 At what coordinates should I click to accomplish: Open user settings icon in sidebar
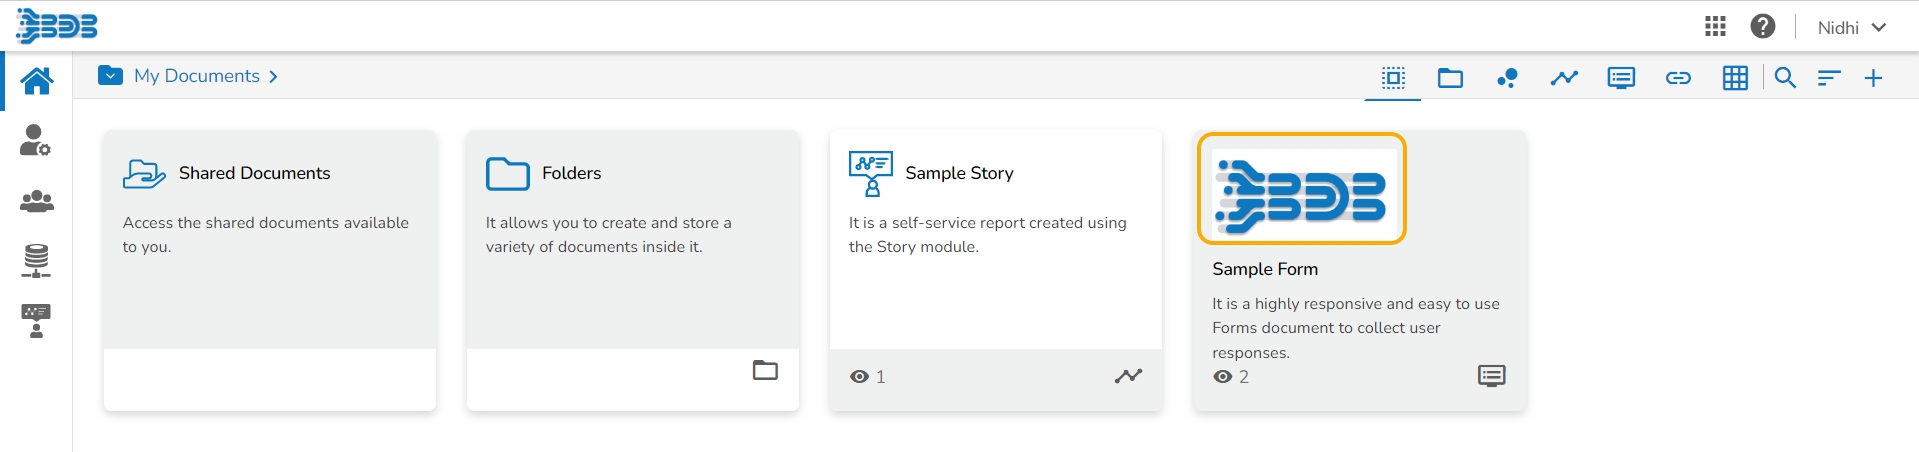point(35,140)
